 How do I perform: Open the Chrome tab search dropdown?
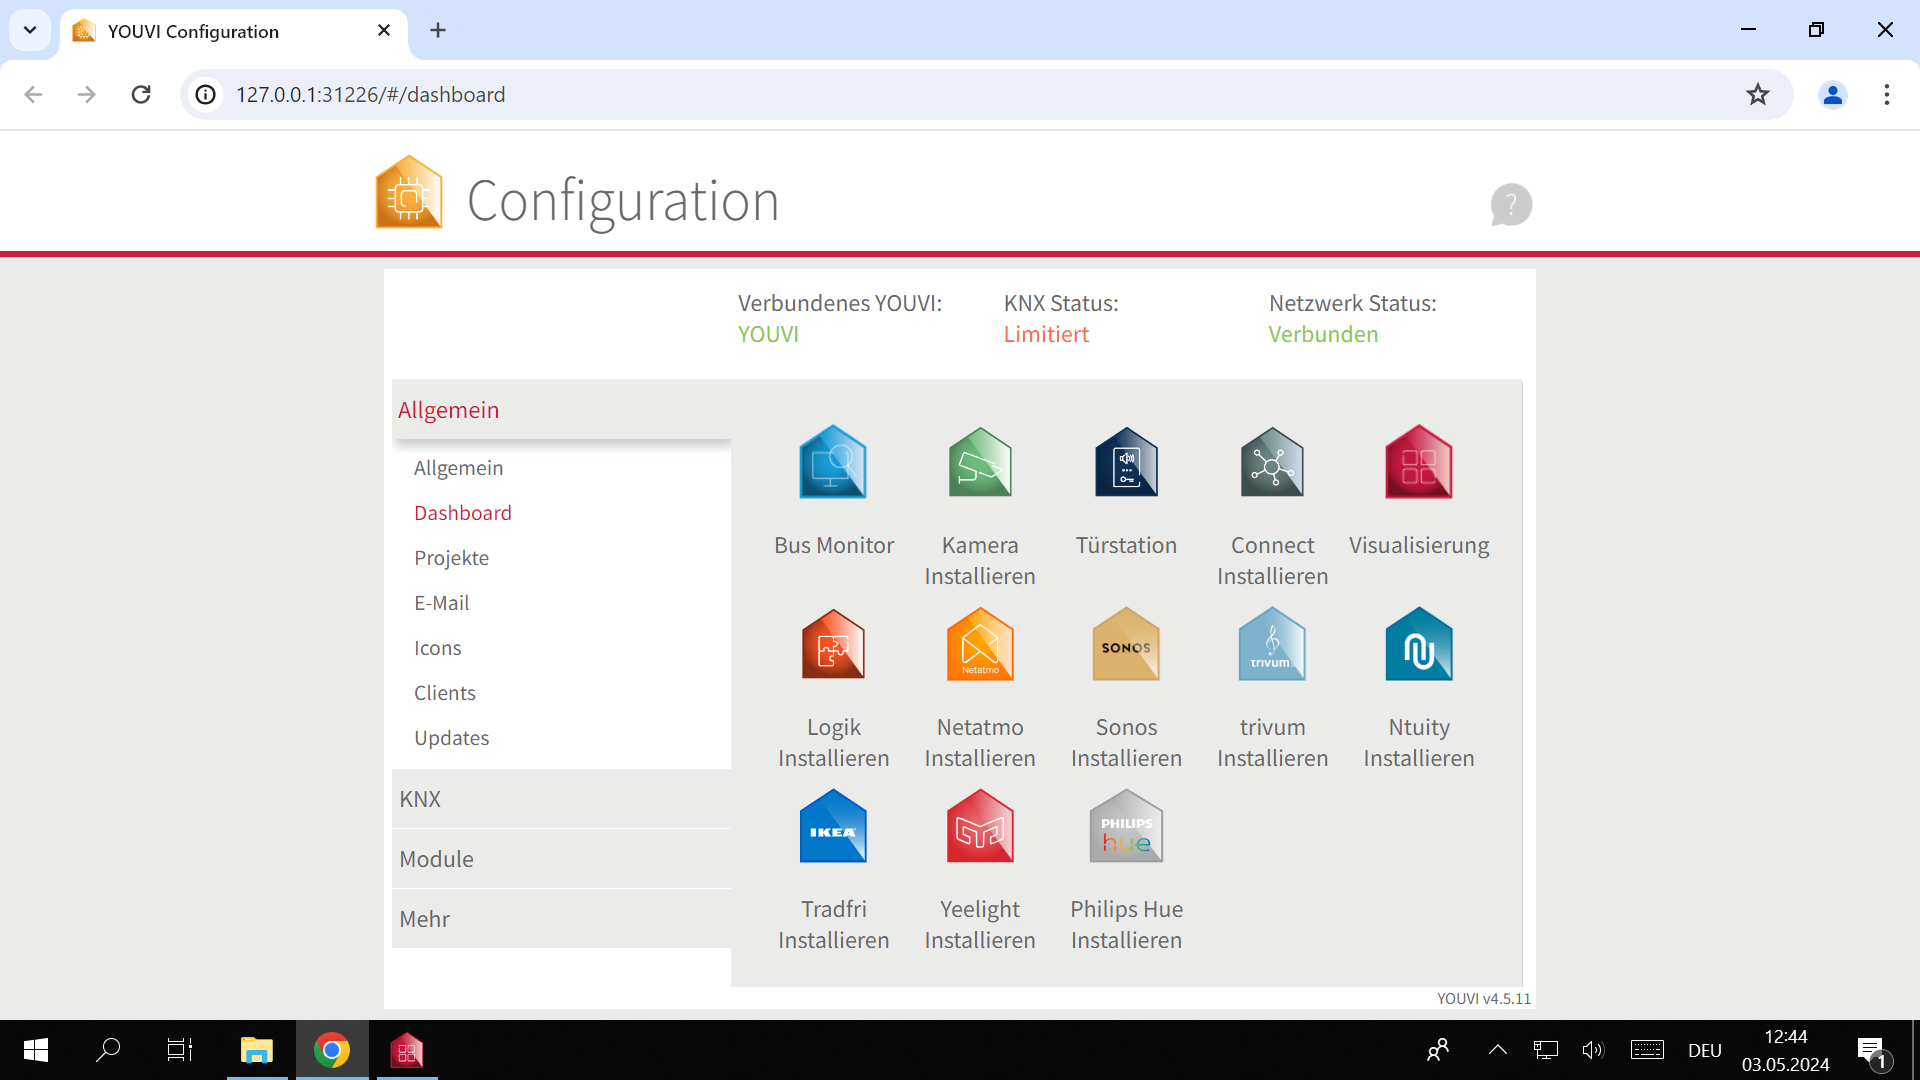point(30,30)
